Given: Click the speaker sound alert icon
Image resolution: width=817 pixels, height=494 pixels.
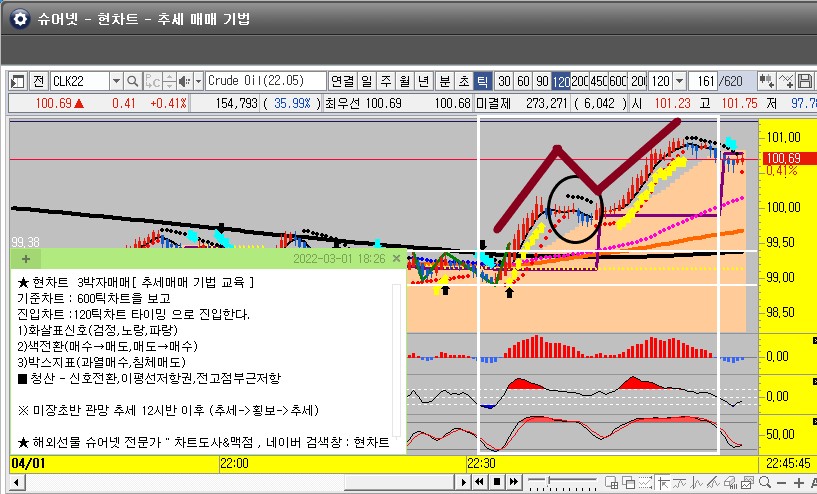Looking at the screenshot, I should (184, 81).
